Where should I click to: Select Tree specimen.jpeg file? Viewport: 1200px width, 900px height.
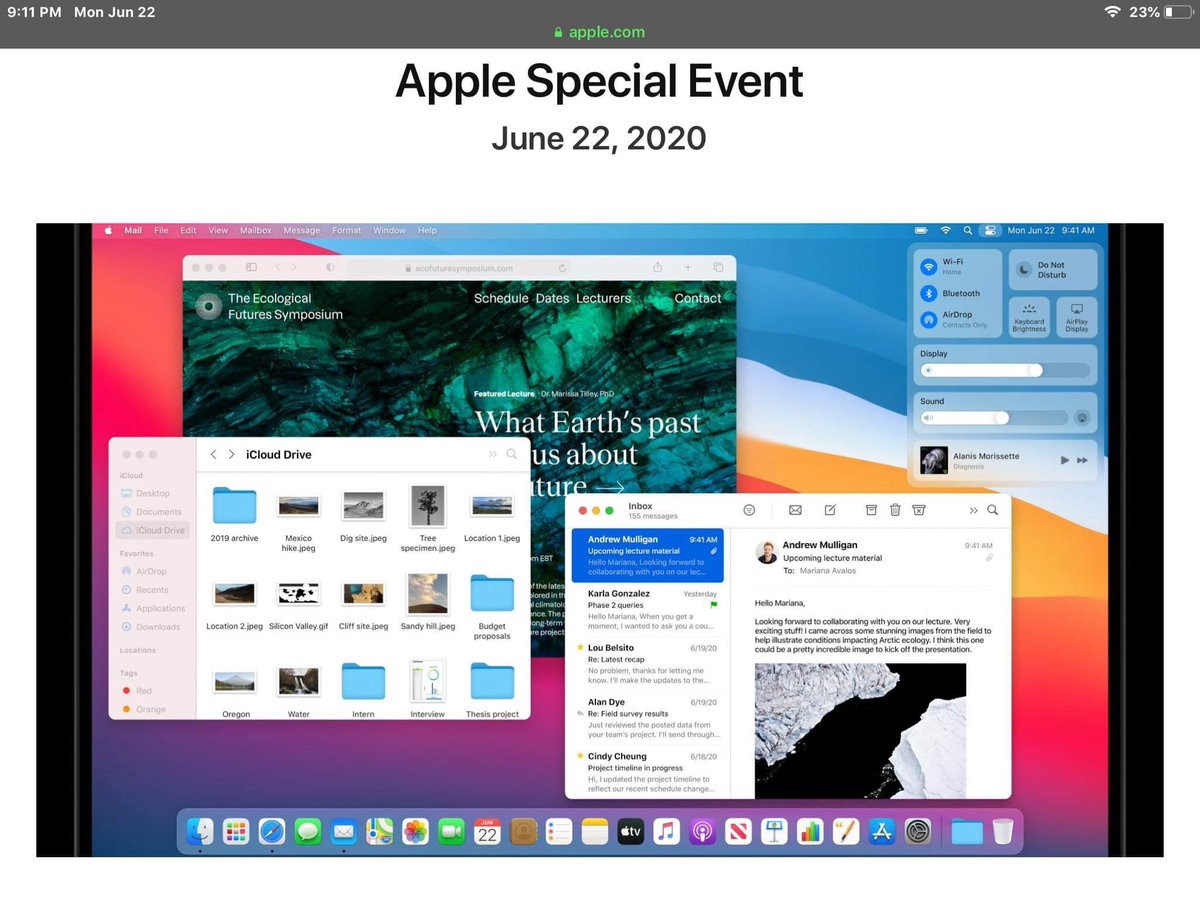tap(428, 519)
